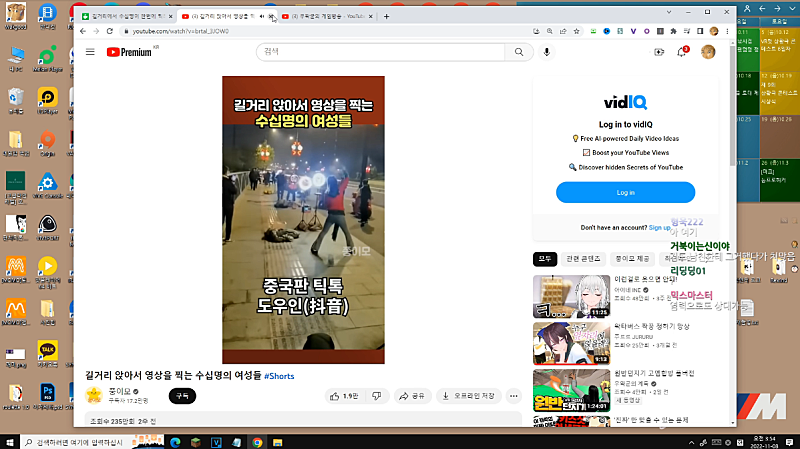The image size is (800, 449).
Task: Open File Explorer from taskbar
Action: 278,442
